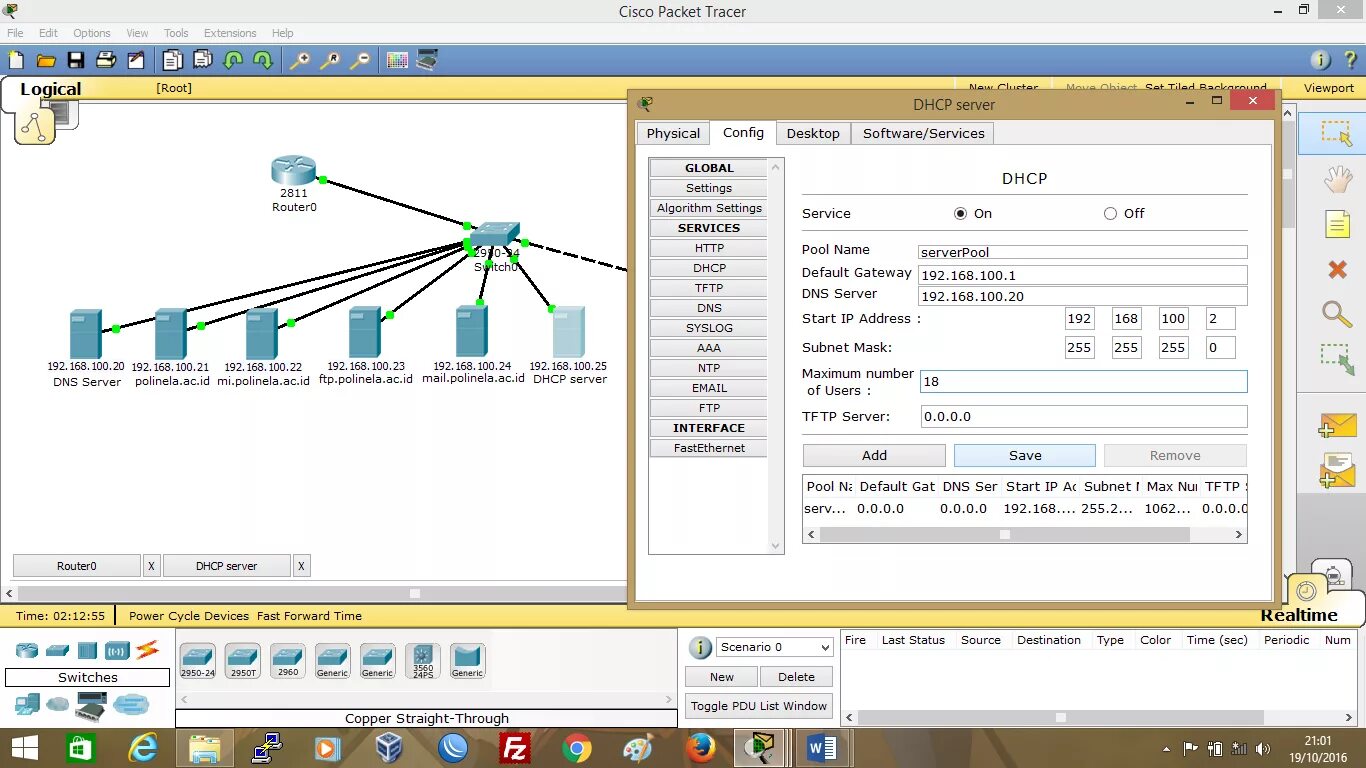This screenshot has width=1366, height=768.
Task: Click the Zoom Out magnifier icon
Action: [x=360, y=60]
